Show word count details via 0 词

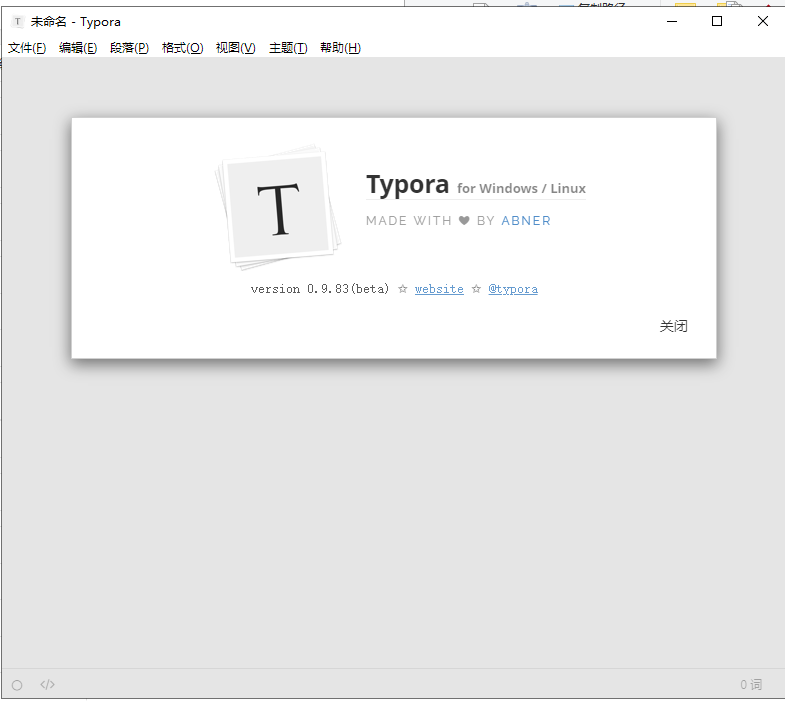coord(751,685)
